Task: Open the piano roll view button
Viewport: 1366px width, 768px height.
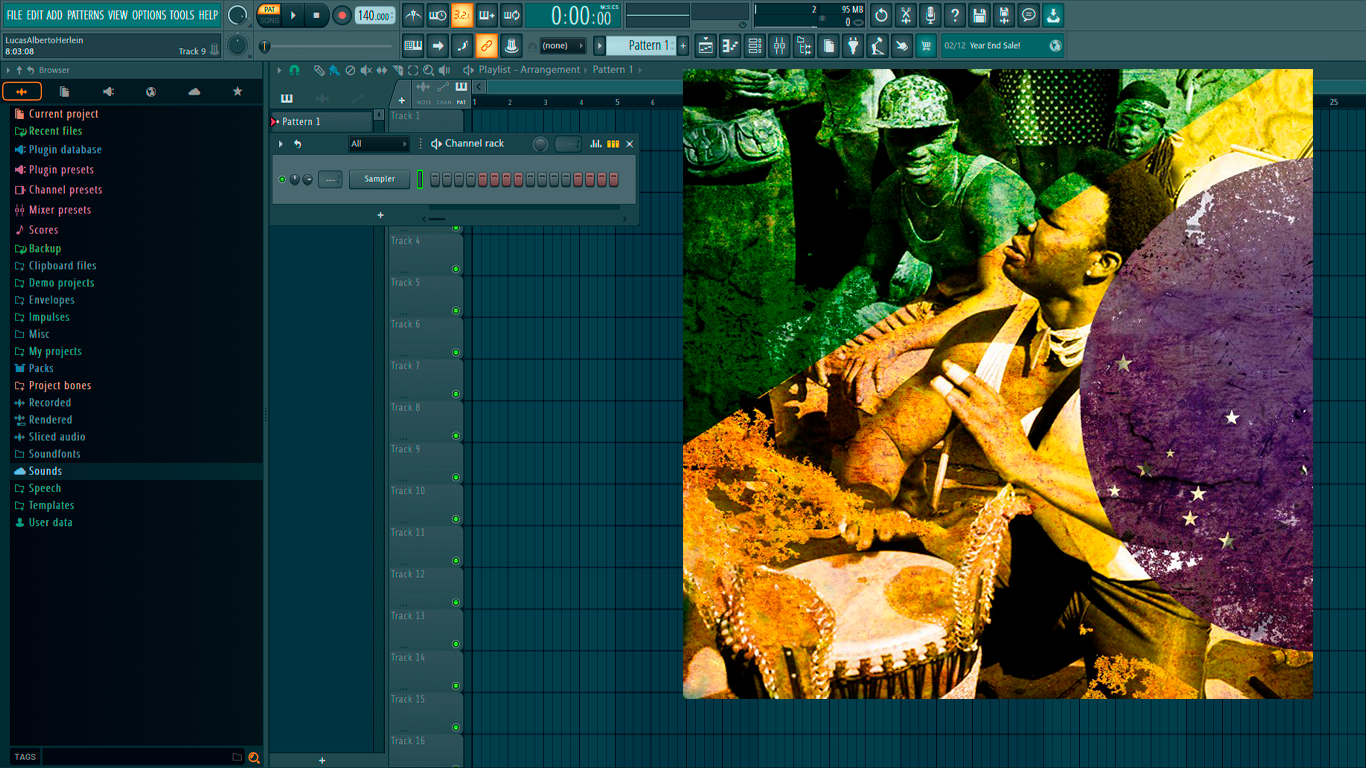Action: click(x=730, y=45)
